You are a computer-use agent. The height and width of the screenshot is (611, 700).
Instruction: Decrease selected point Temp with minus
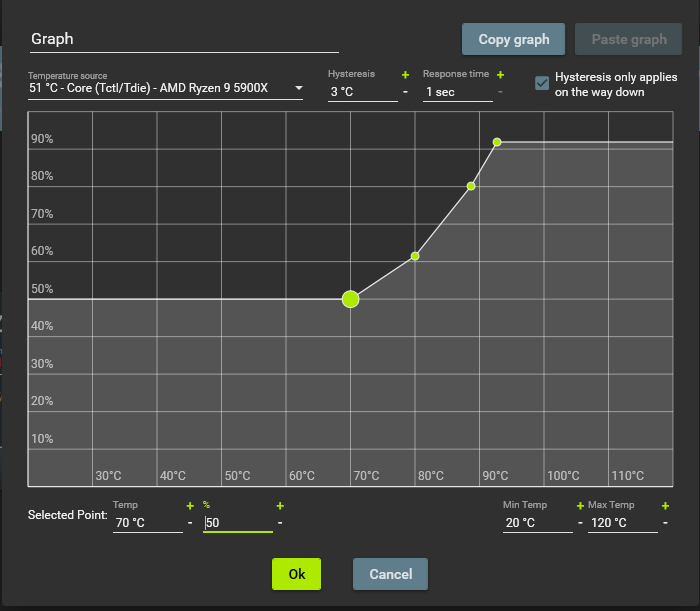tap(190, 522)
